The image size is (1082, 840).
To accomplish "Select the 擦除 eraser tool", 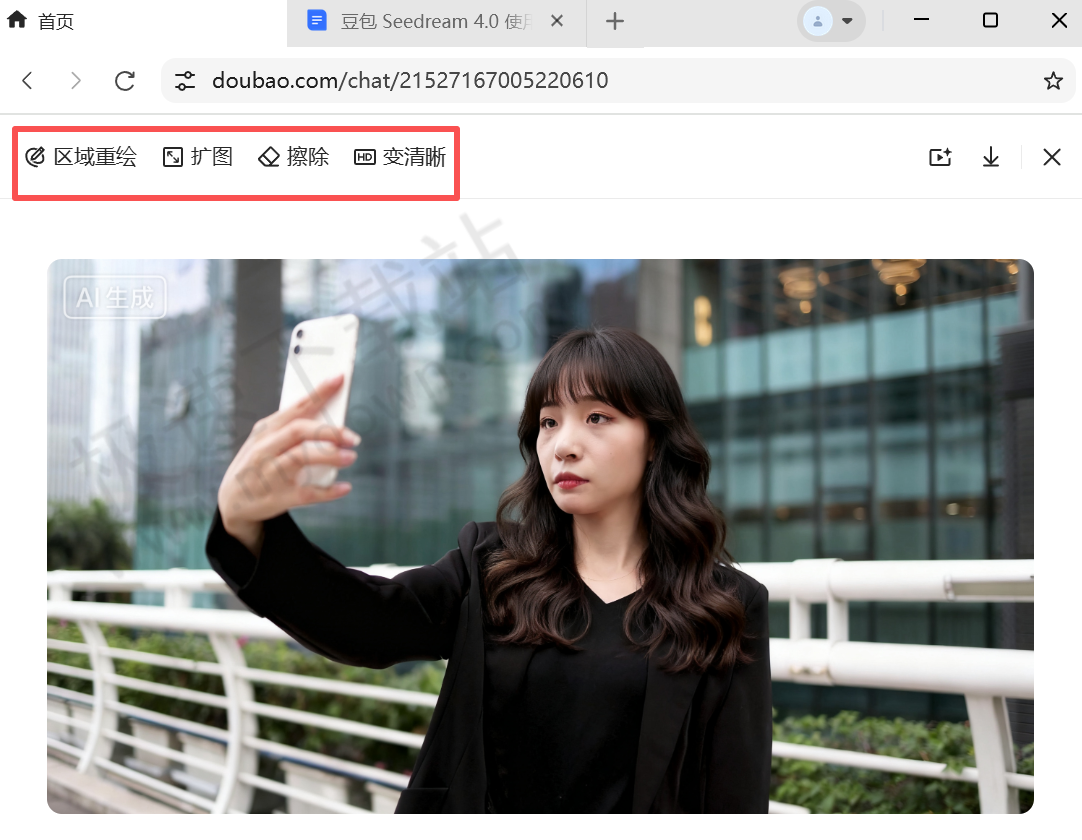I will point(293,157).
